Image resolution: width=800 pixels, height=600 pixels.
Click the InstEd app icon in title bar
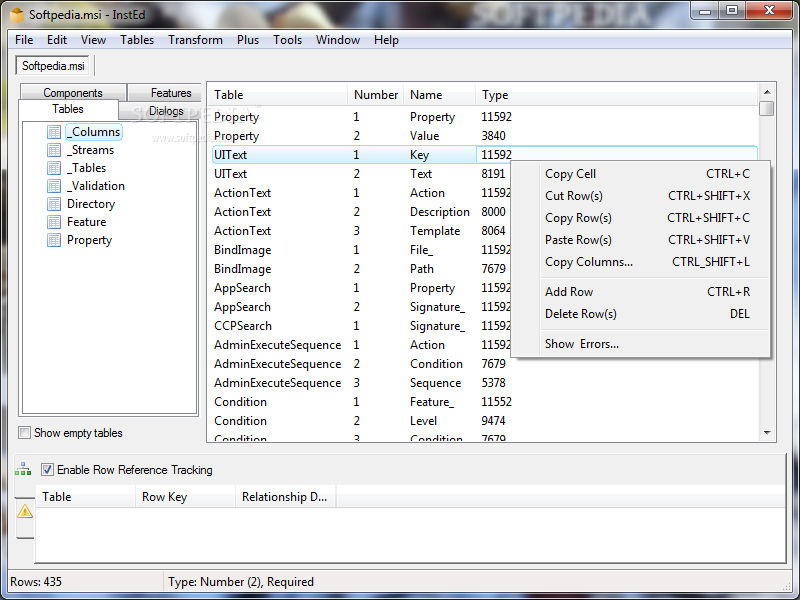[x=17, y=15]
